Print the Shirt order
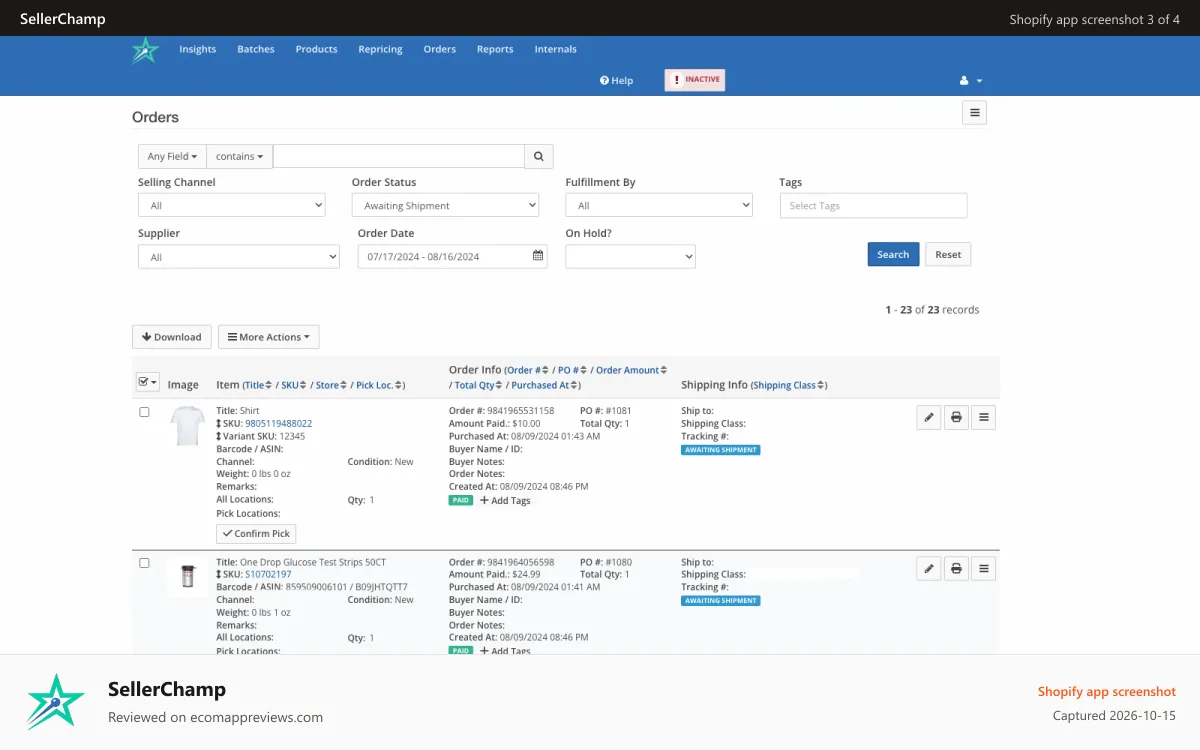The width and height of the screenshot is (1200, 750). pos(956,417)
